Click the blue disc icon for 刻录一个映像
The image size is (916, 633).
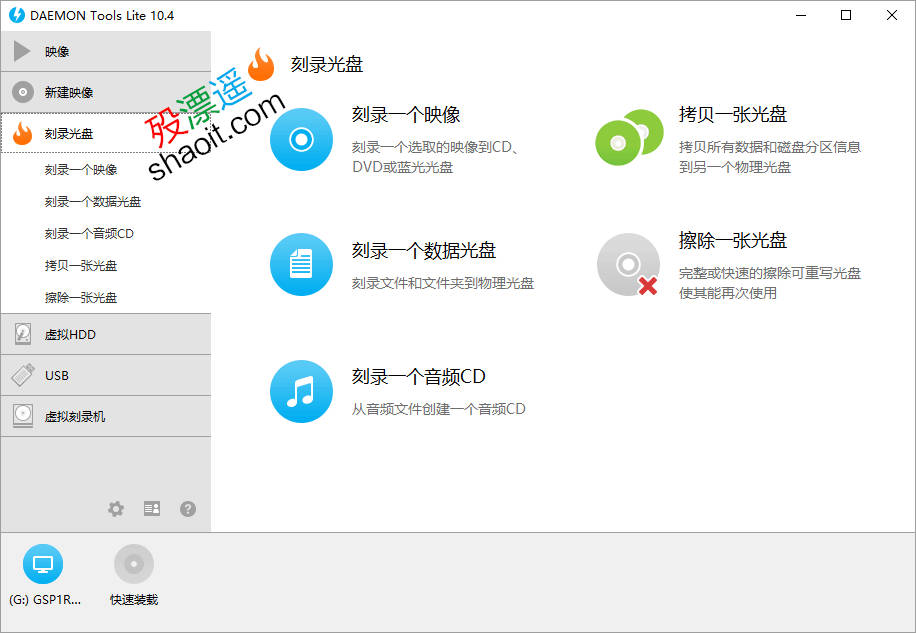[301, 140]
